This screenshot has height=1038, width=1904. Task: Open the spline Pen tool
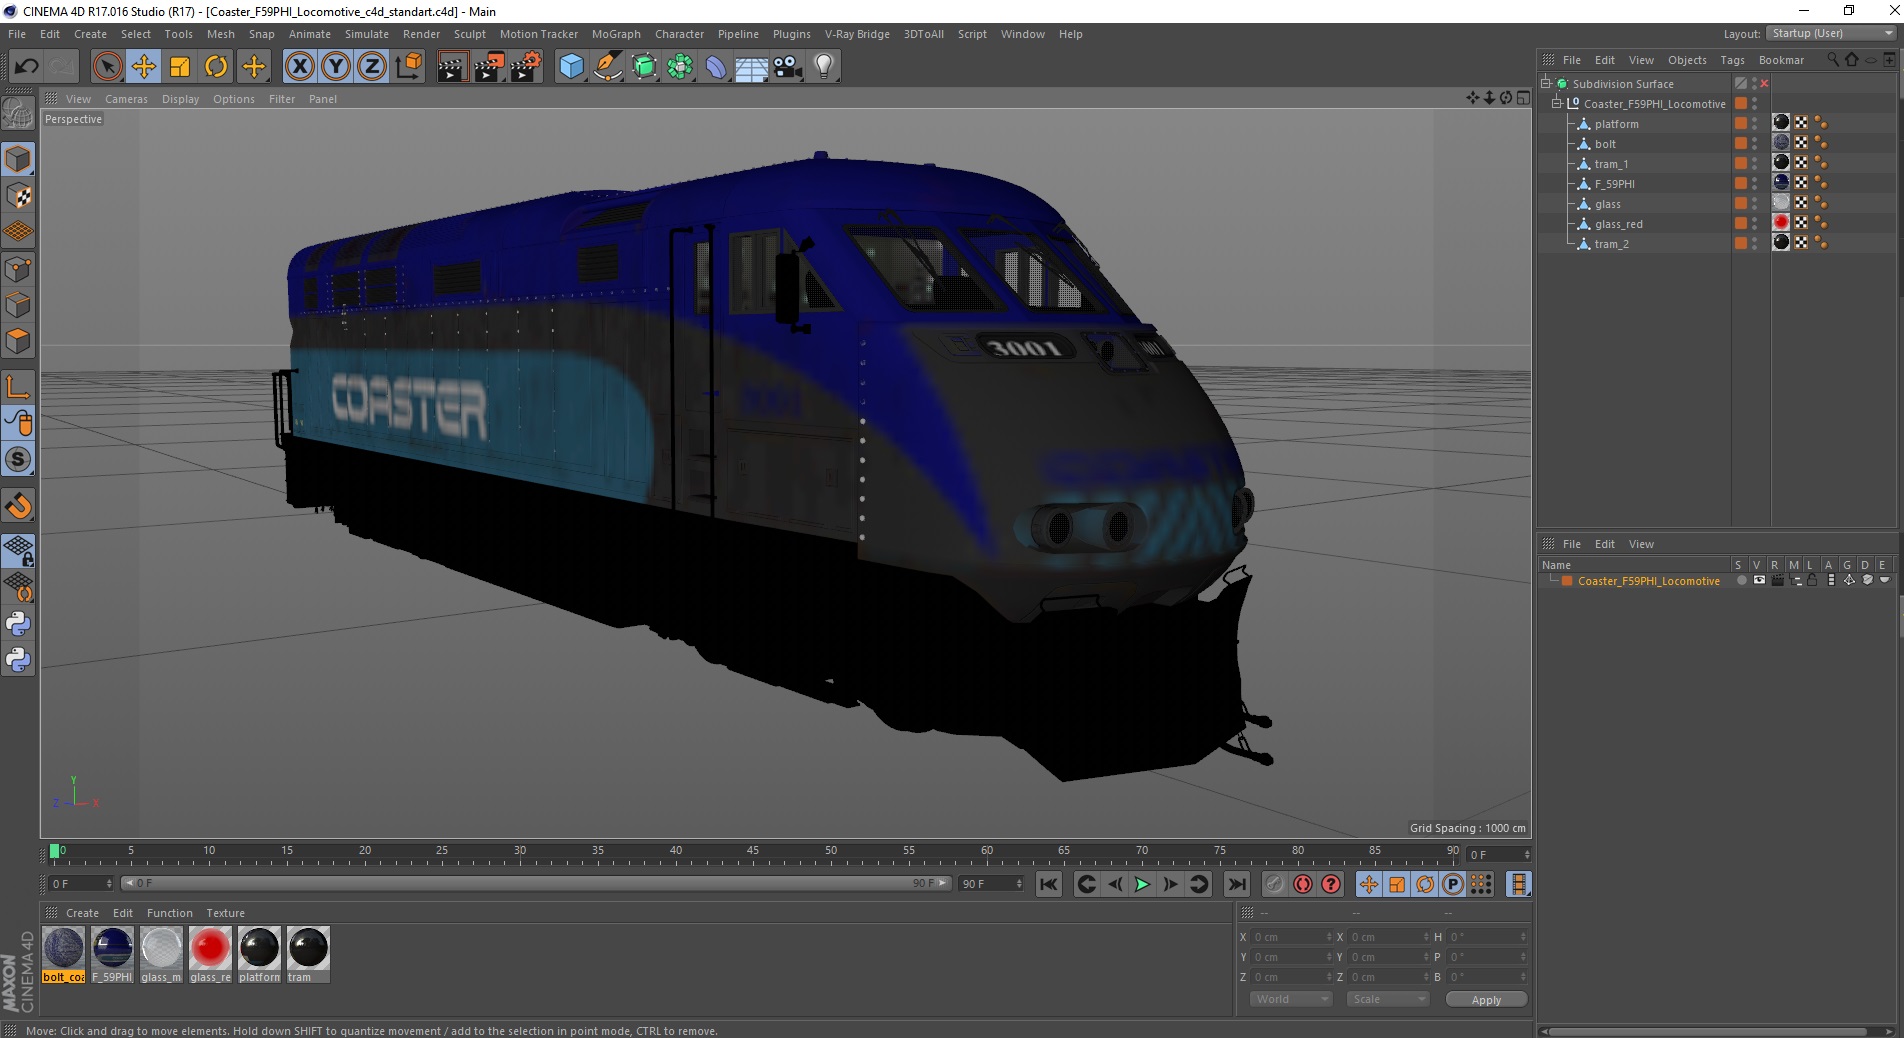[x=608, y=67]
